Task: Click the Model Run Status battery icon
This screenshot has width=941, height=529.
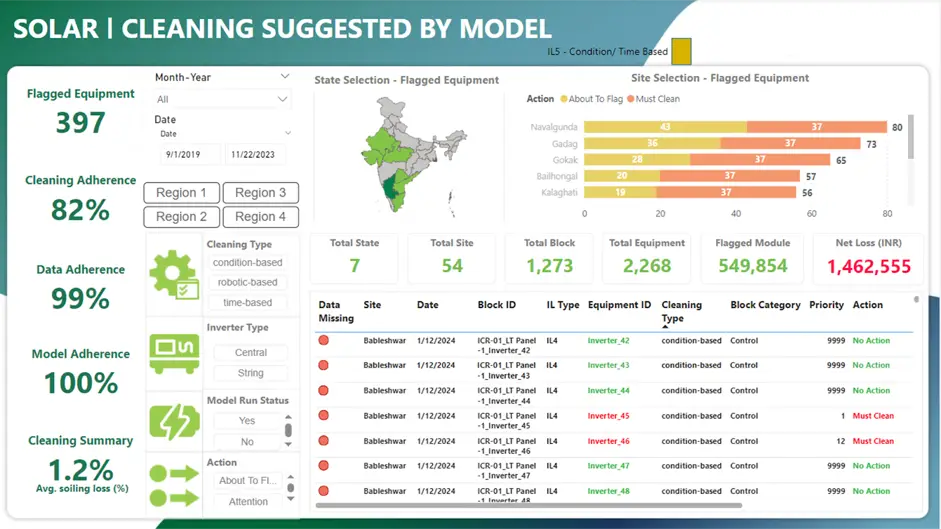Action: [x=174, y=422]
